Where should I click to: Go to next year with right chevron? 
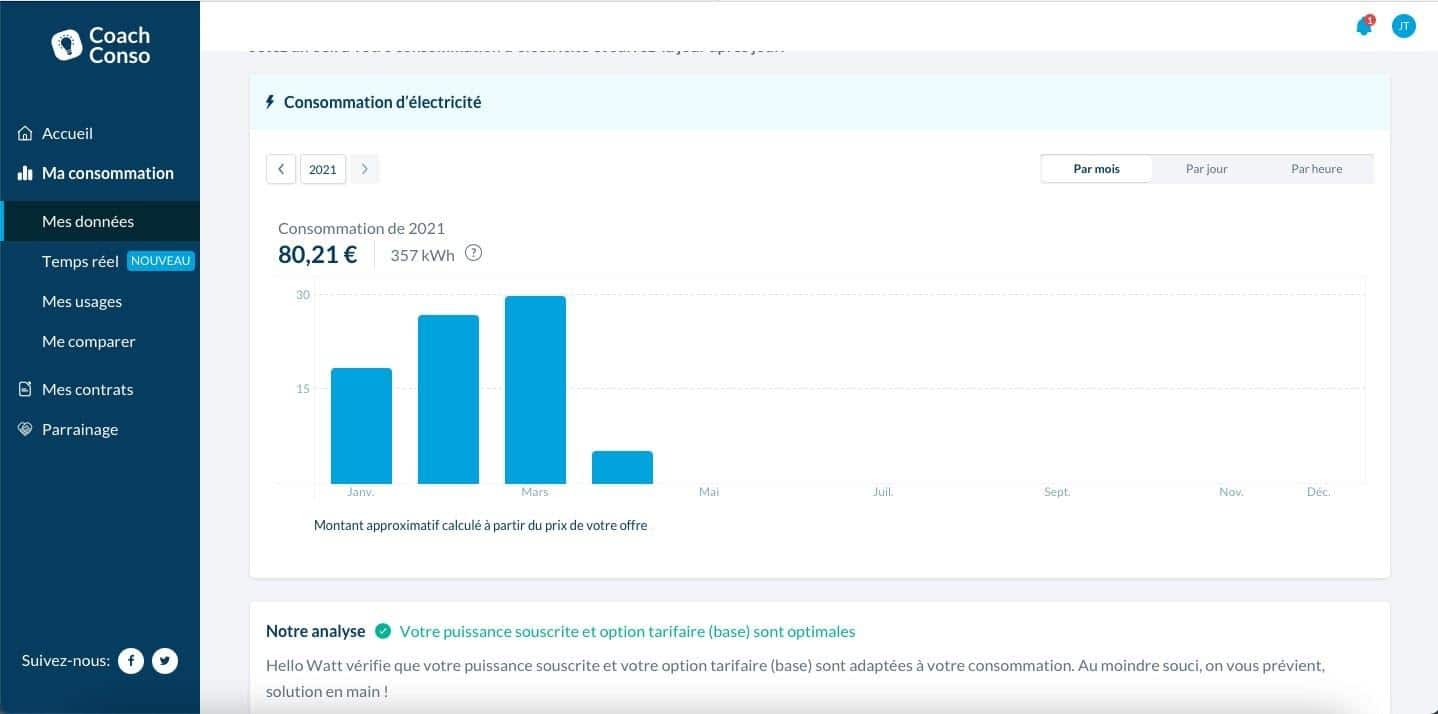coord(364,169)
